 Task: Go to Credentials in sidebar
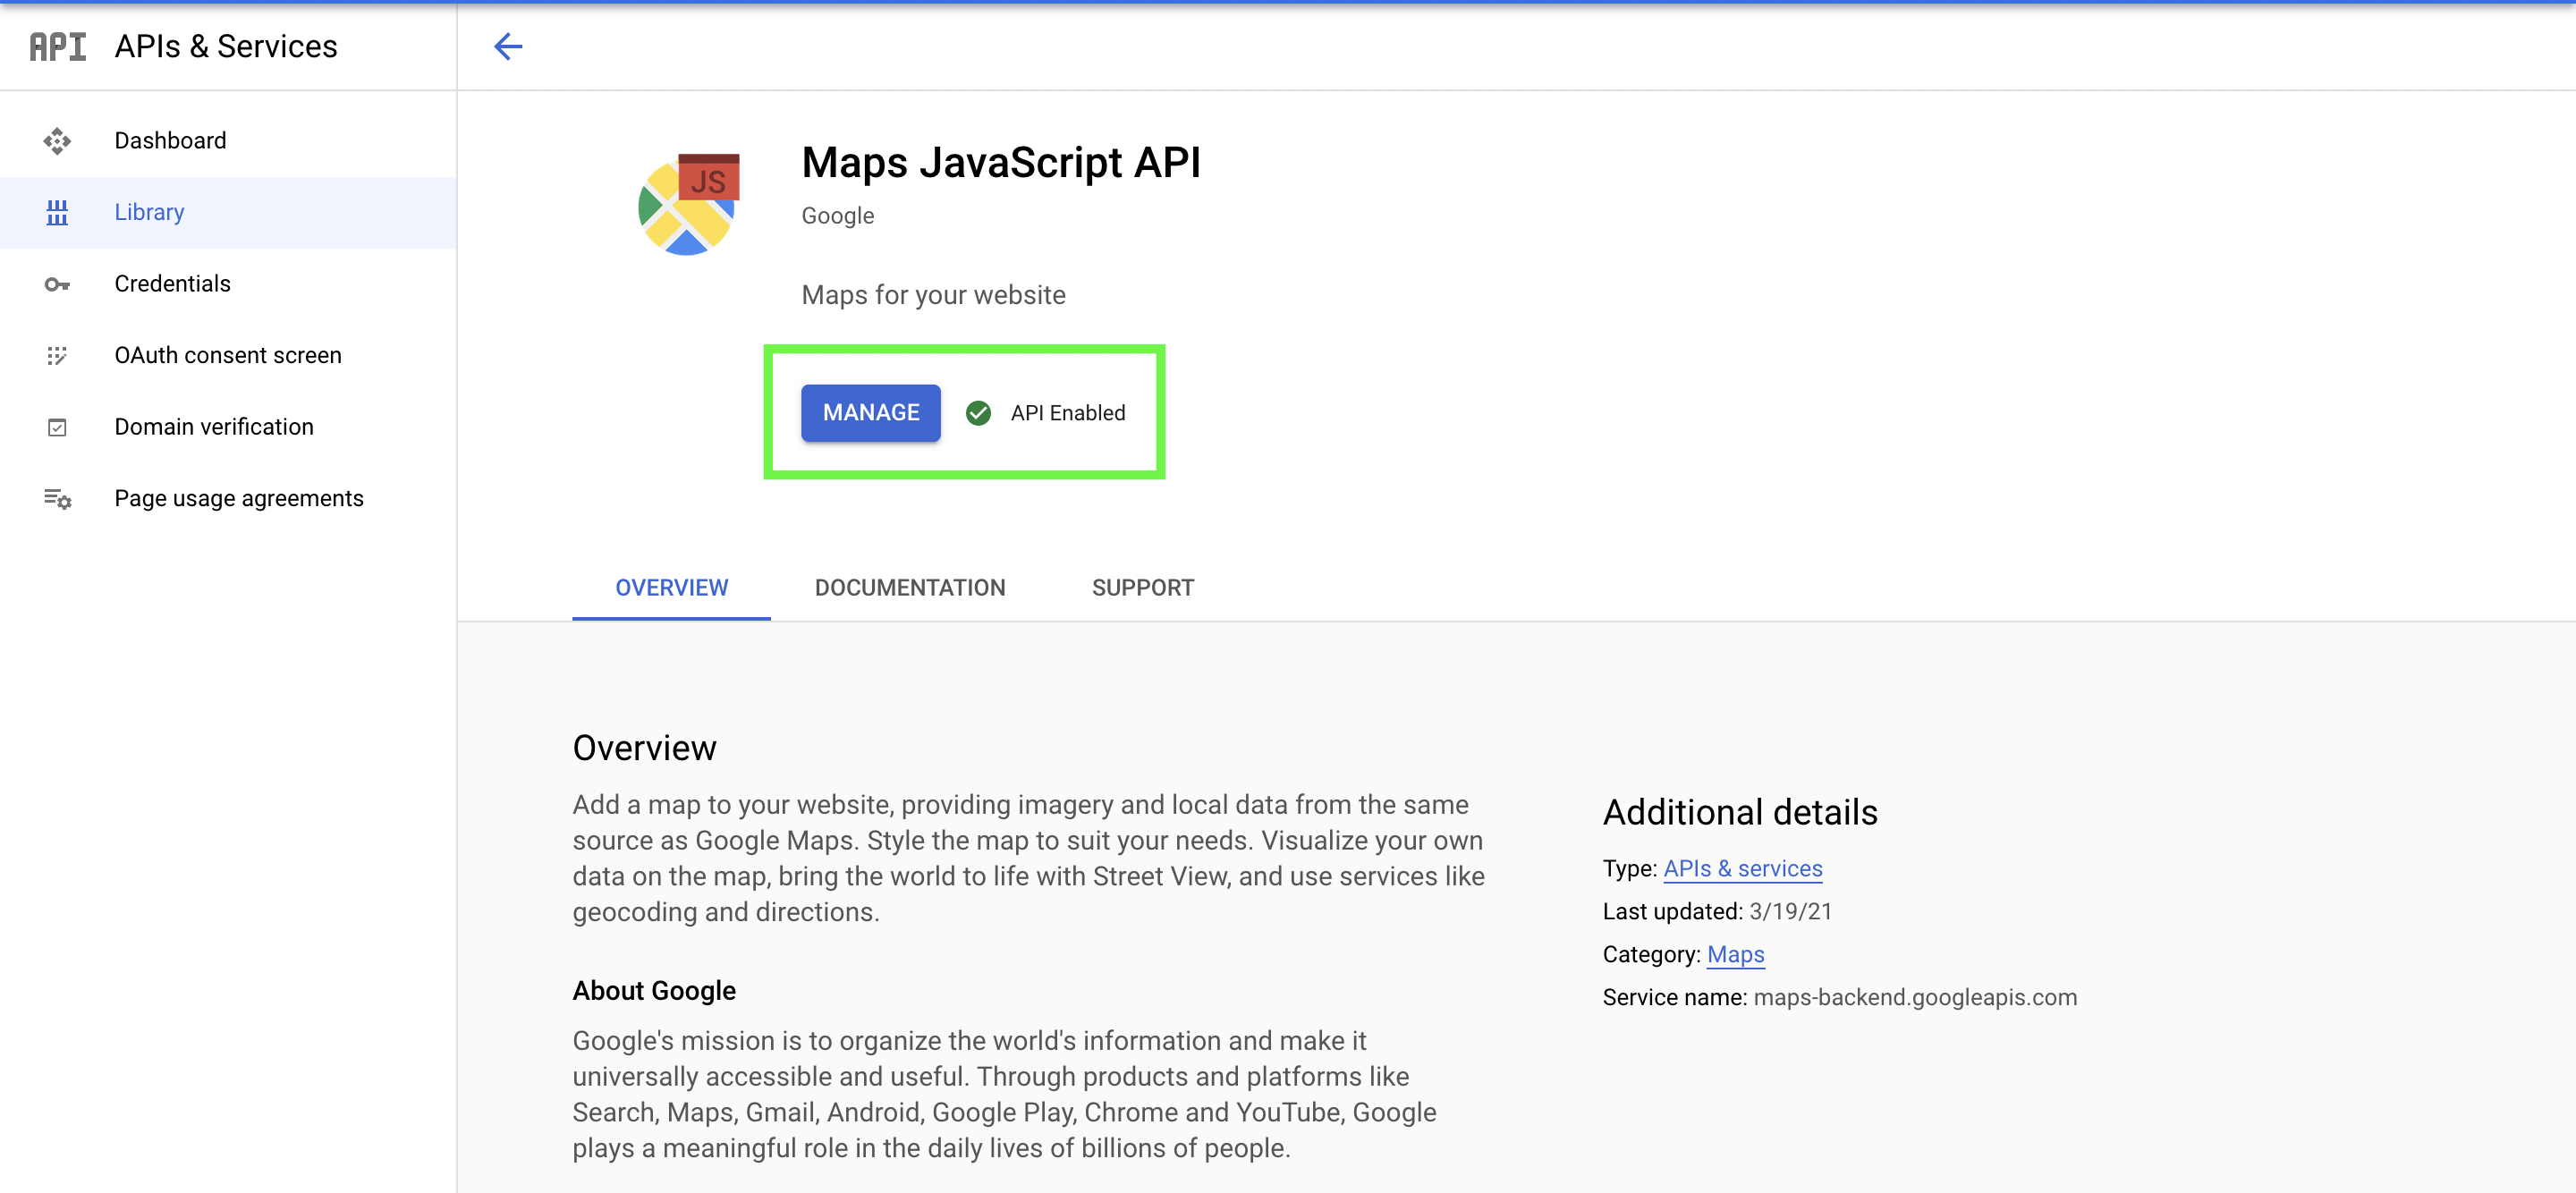(172, 284)
